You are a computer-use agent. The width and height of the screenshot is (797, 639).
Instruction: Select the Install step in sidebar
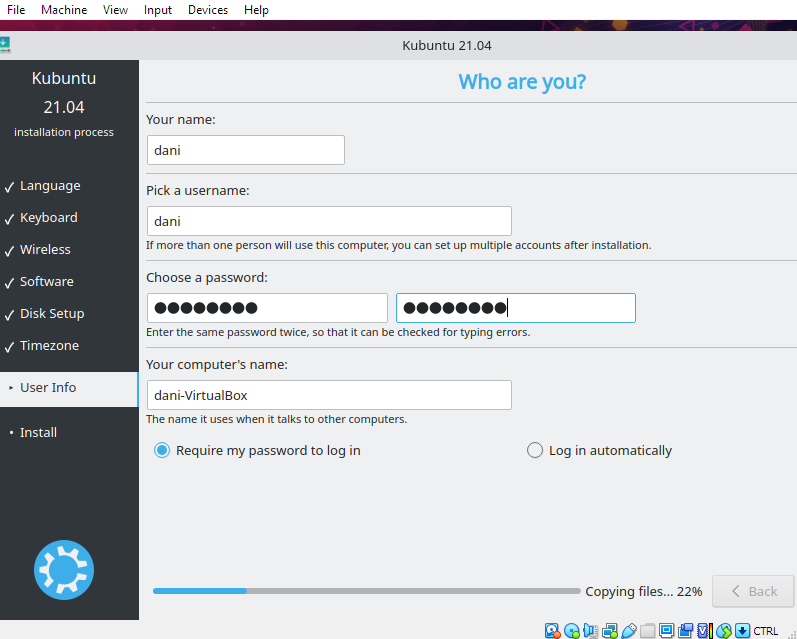coord(38,433)
